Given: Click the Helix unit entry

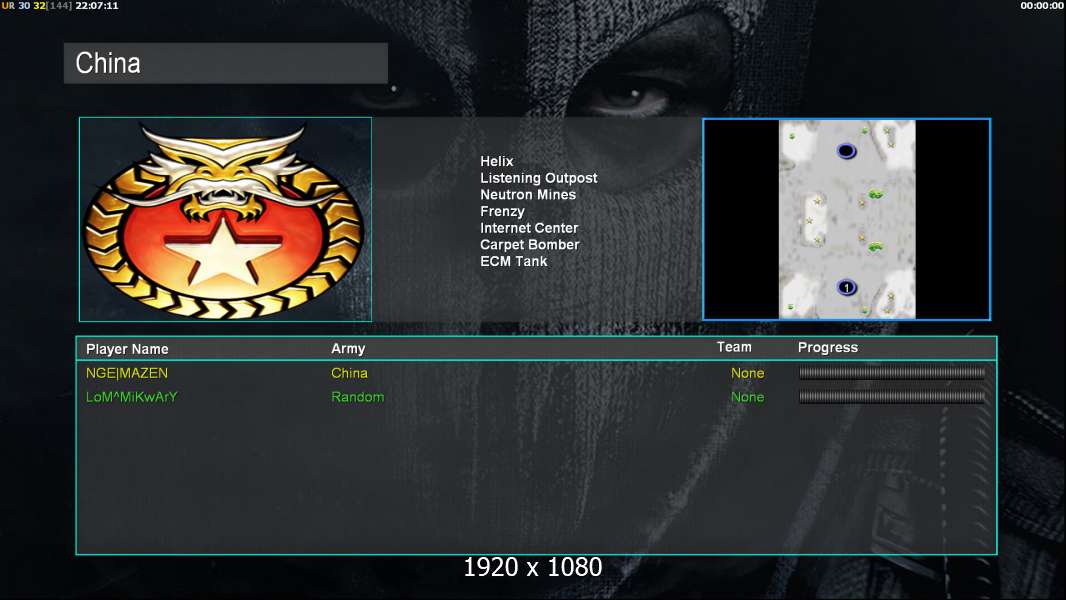Looking at the screenshot, I should click(x=496, y=161).
